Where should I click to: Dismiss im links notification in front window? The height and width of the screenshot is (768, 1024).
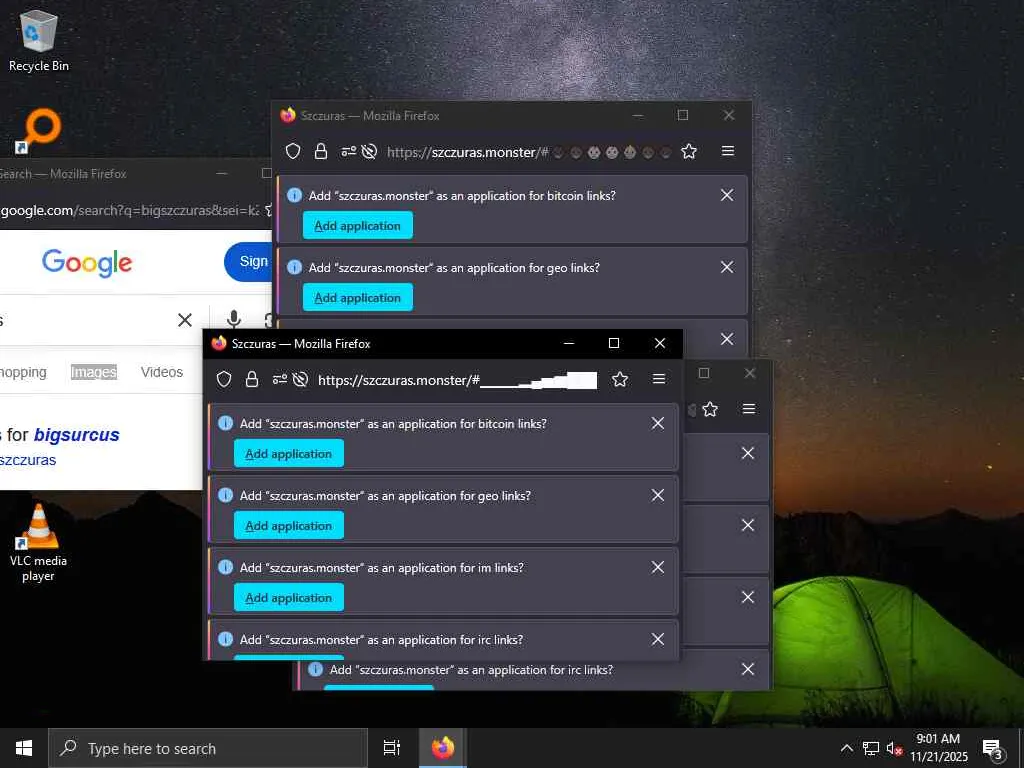click(658, 567)
